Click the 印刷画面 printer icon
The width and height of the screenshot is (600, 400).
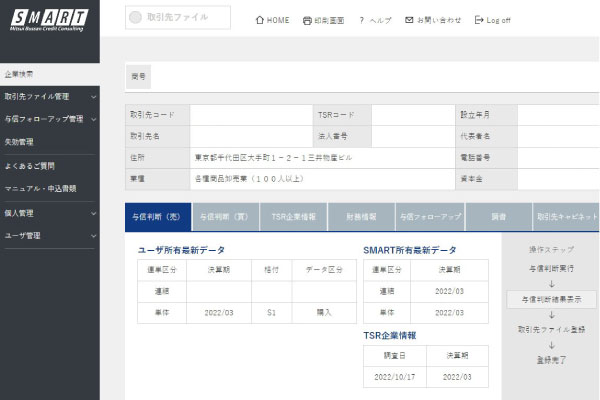pos(307,20)
